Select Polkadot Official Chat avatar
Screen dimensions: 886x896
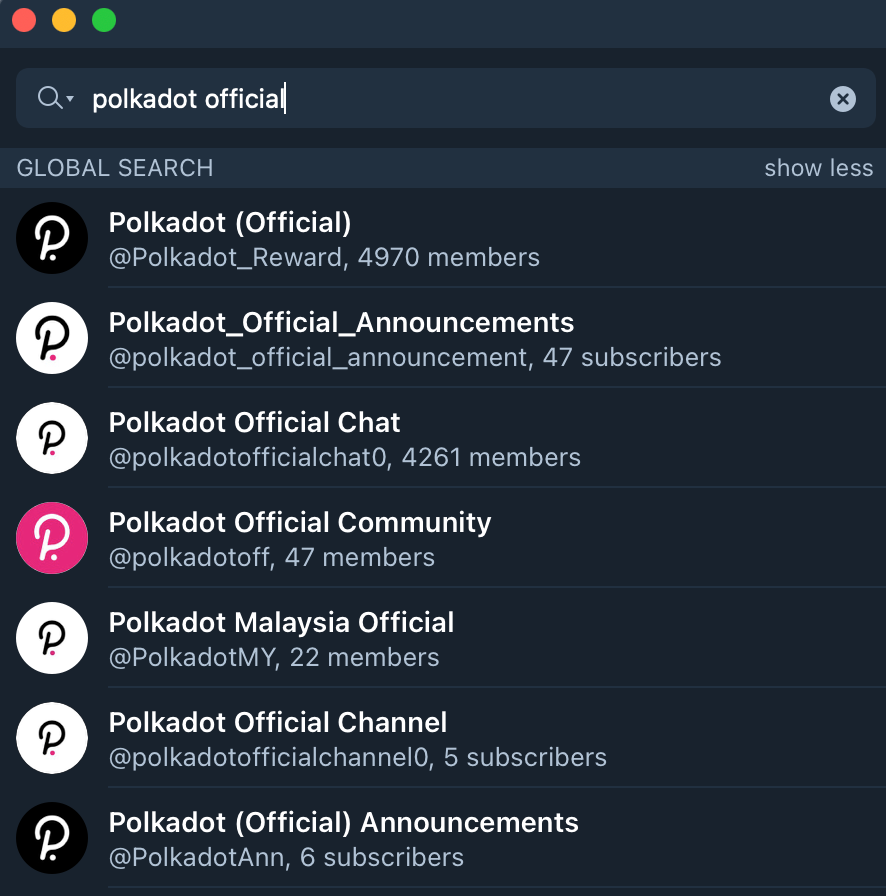pos(52,438)
